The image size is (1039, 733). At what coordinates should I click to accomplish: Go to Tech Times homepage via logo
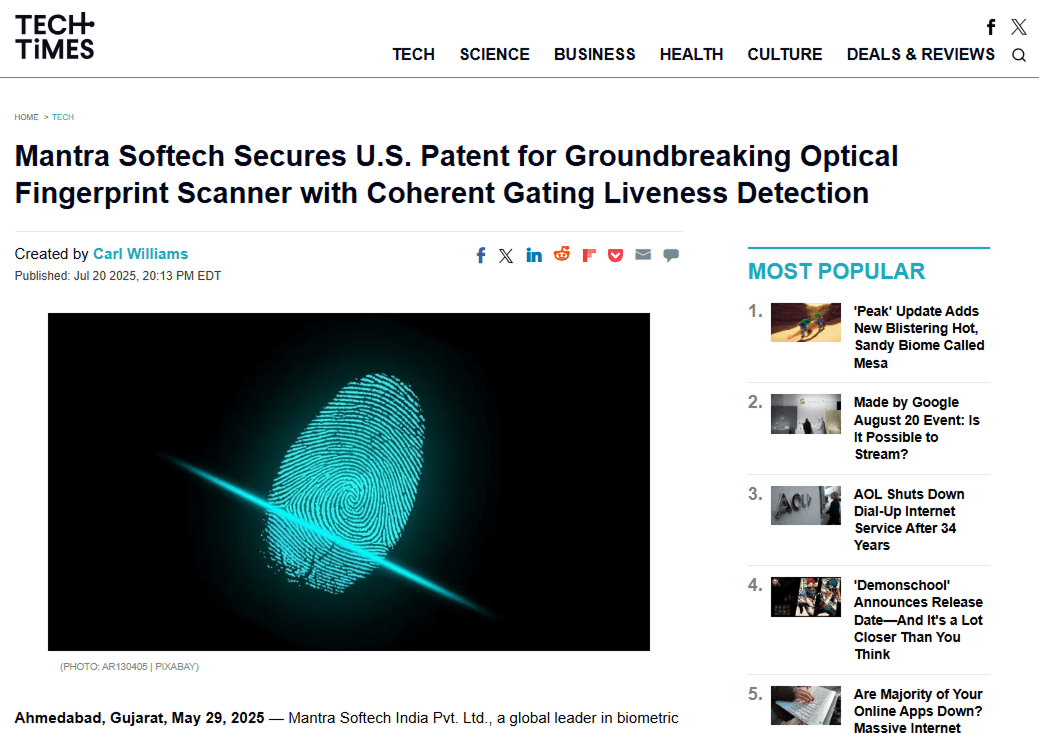click(55, 36)
